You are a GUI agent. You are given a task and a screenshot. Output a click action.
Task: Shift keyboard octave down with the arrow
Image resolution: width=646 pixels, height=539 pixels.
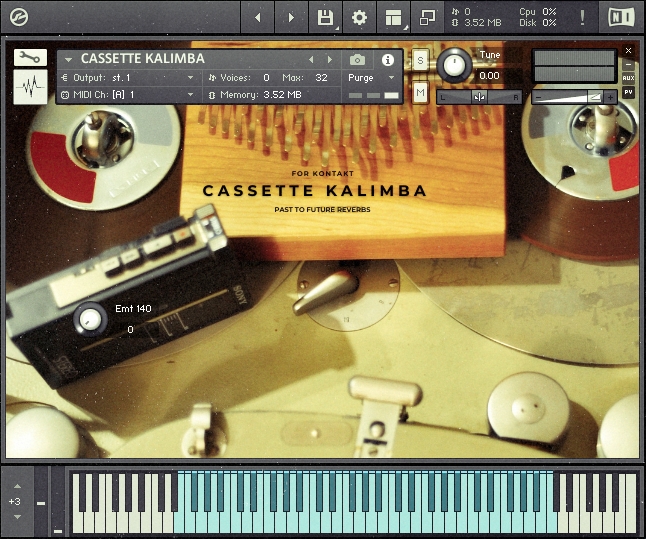point(17,517)
